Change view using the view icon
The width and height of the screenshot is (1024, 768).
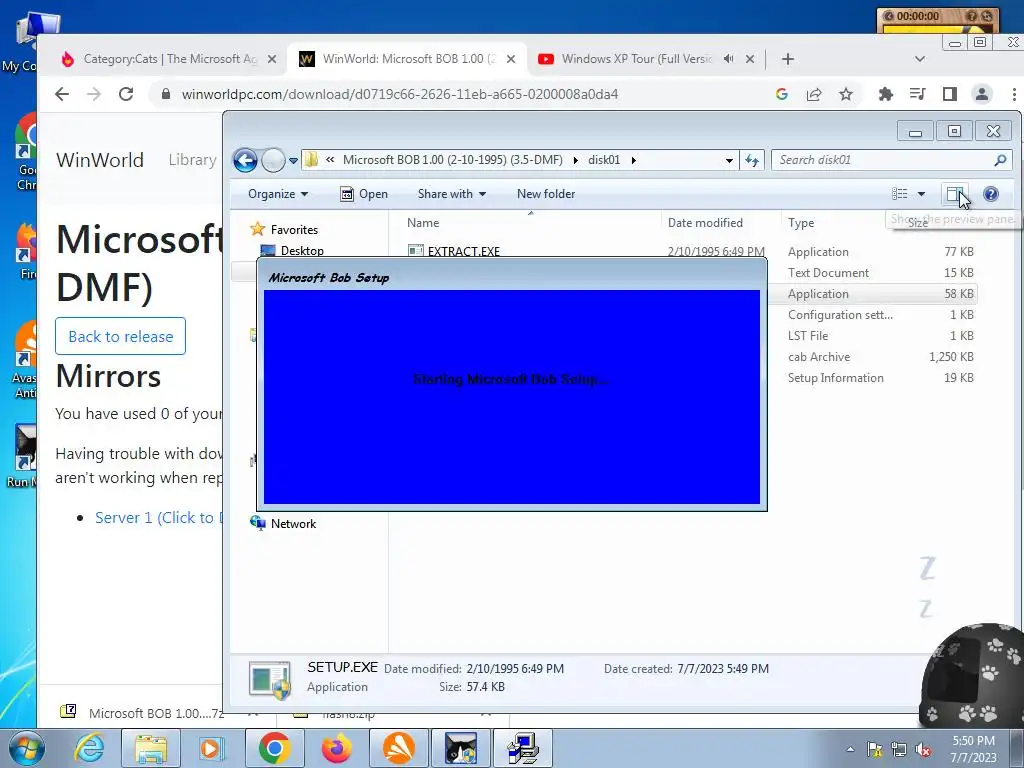point(900,194)
